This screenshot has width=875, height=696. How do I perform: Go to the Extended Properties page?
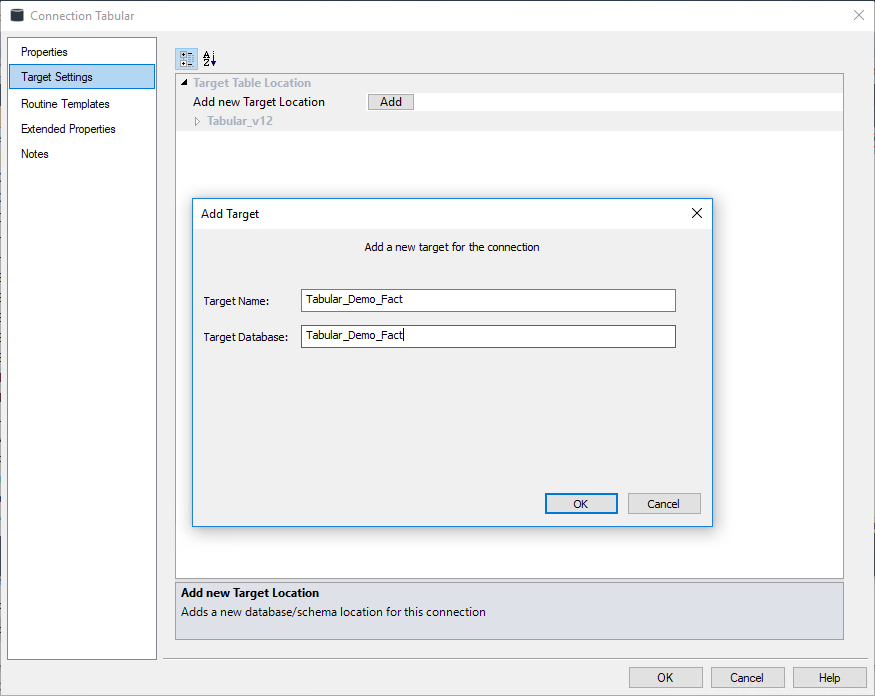coord(68,129)
